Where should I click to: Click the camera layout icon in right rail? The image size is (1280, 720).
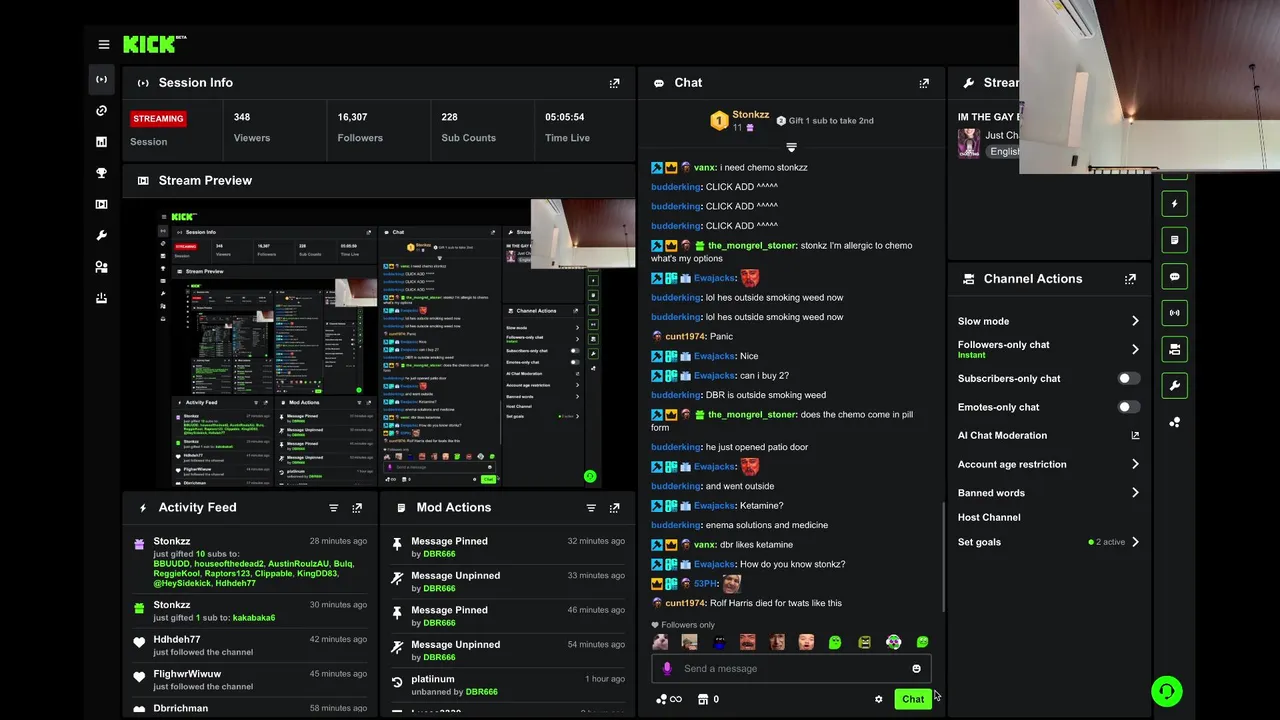(1175, 349)
